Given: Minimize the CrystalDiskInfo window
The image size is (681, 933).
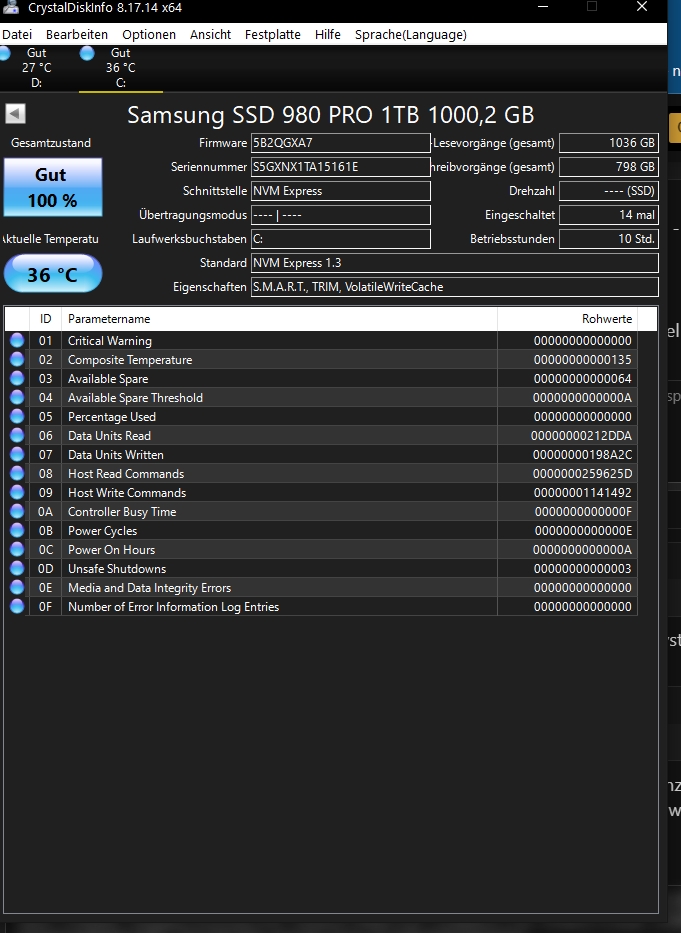Looking at the screenshot, I should (x=542, y=7).
